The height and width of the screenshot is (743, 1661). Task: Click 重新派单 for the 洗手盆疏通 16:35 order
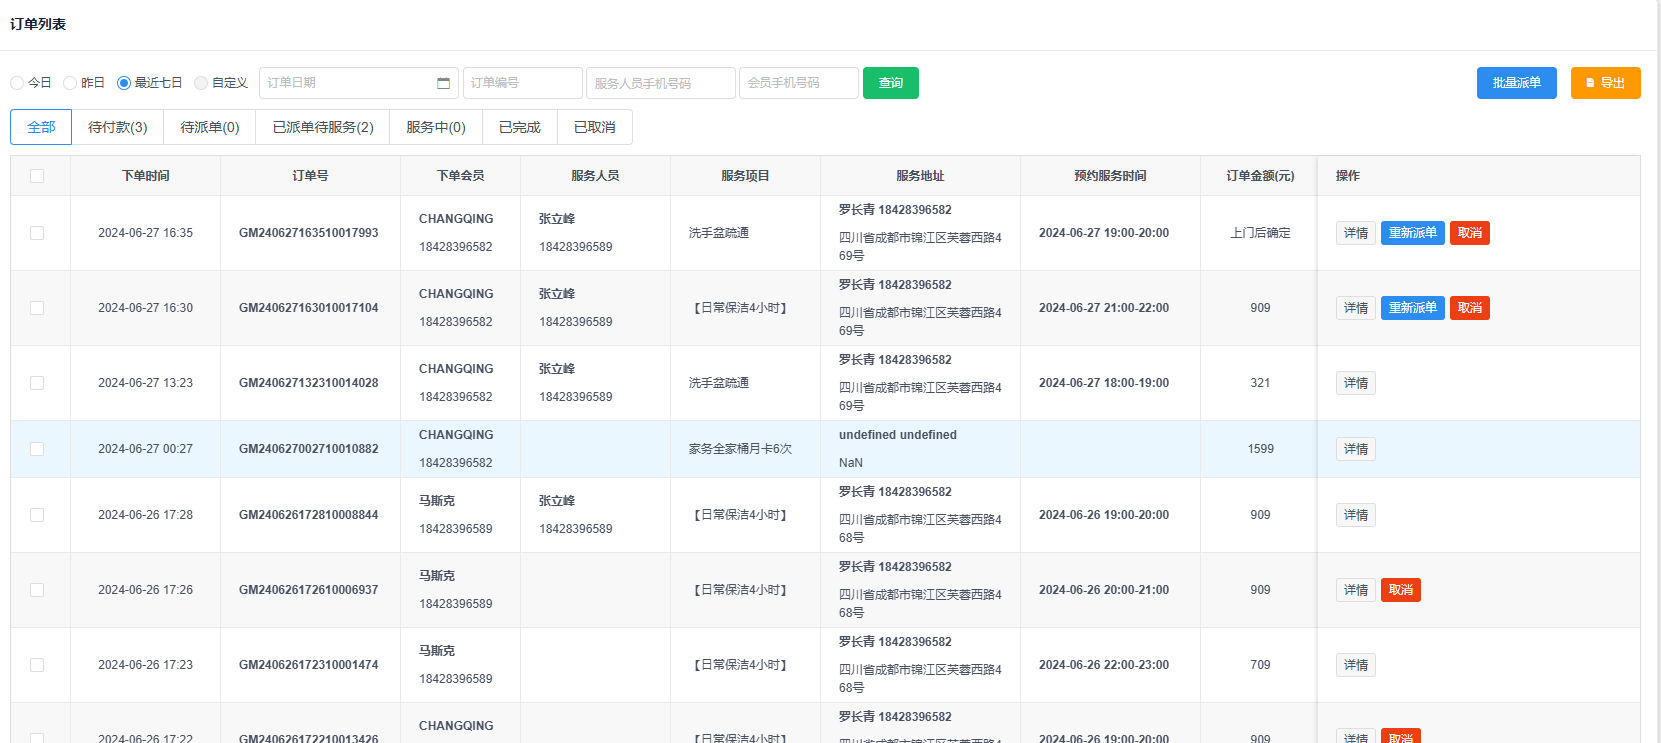point(1412,233)
